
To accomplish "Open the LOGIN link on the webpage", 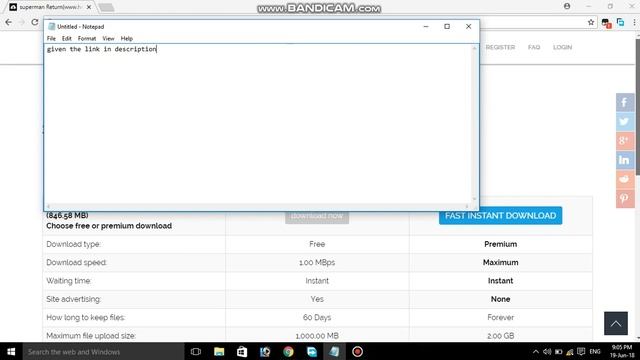I will point(562,47).
